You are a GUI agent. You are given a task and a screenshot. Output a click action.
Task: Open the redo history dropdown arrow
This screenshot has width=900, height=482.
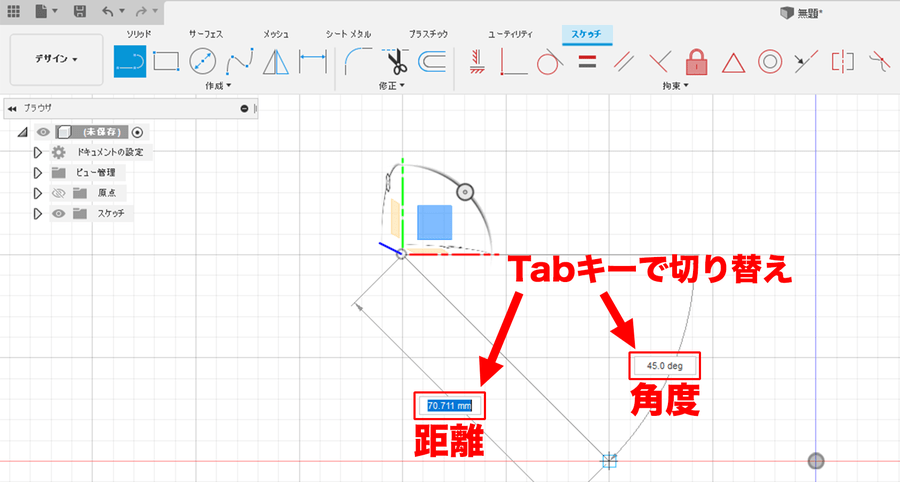coord(155,11)
